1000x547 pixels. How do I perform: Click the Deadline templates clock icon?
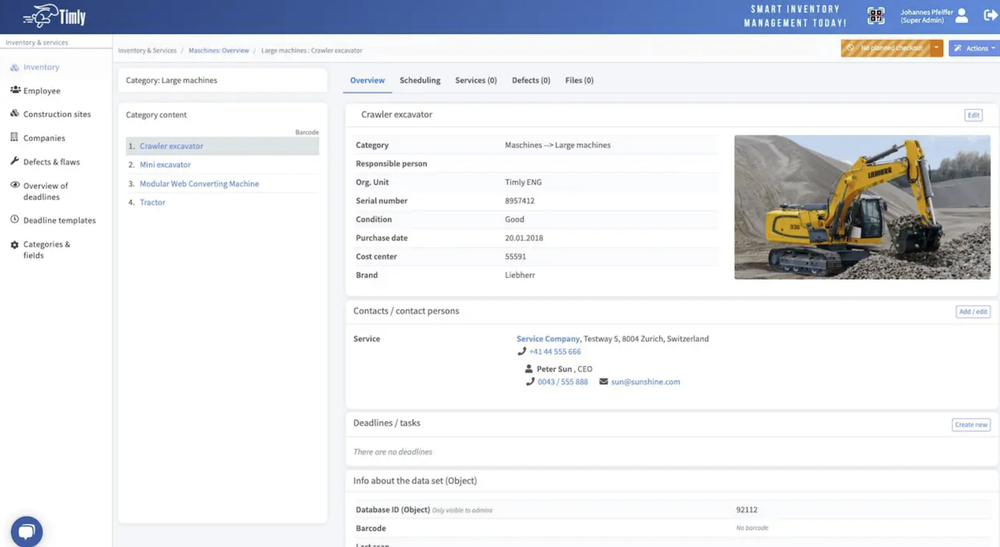14,219
